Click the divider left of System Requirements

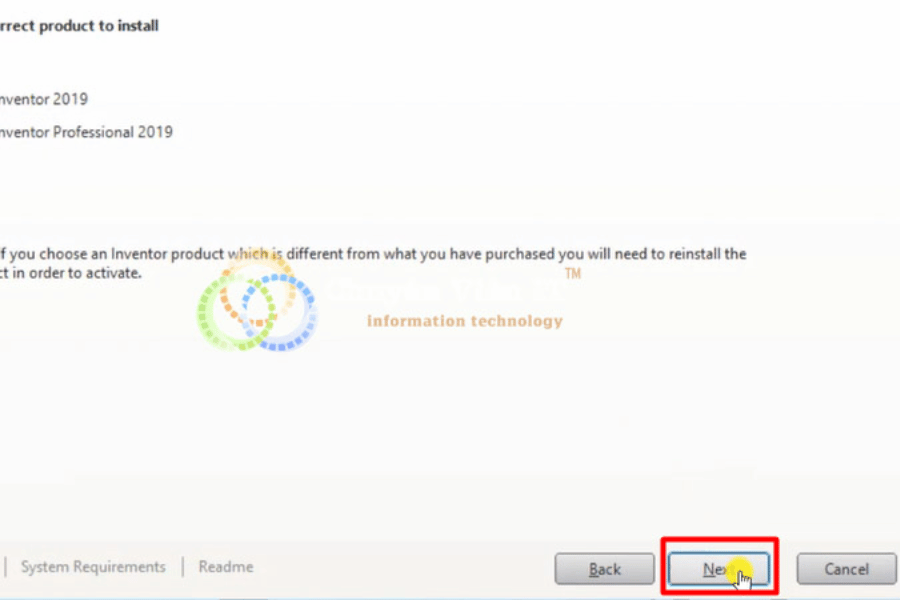point(6,567)
